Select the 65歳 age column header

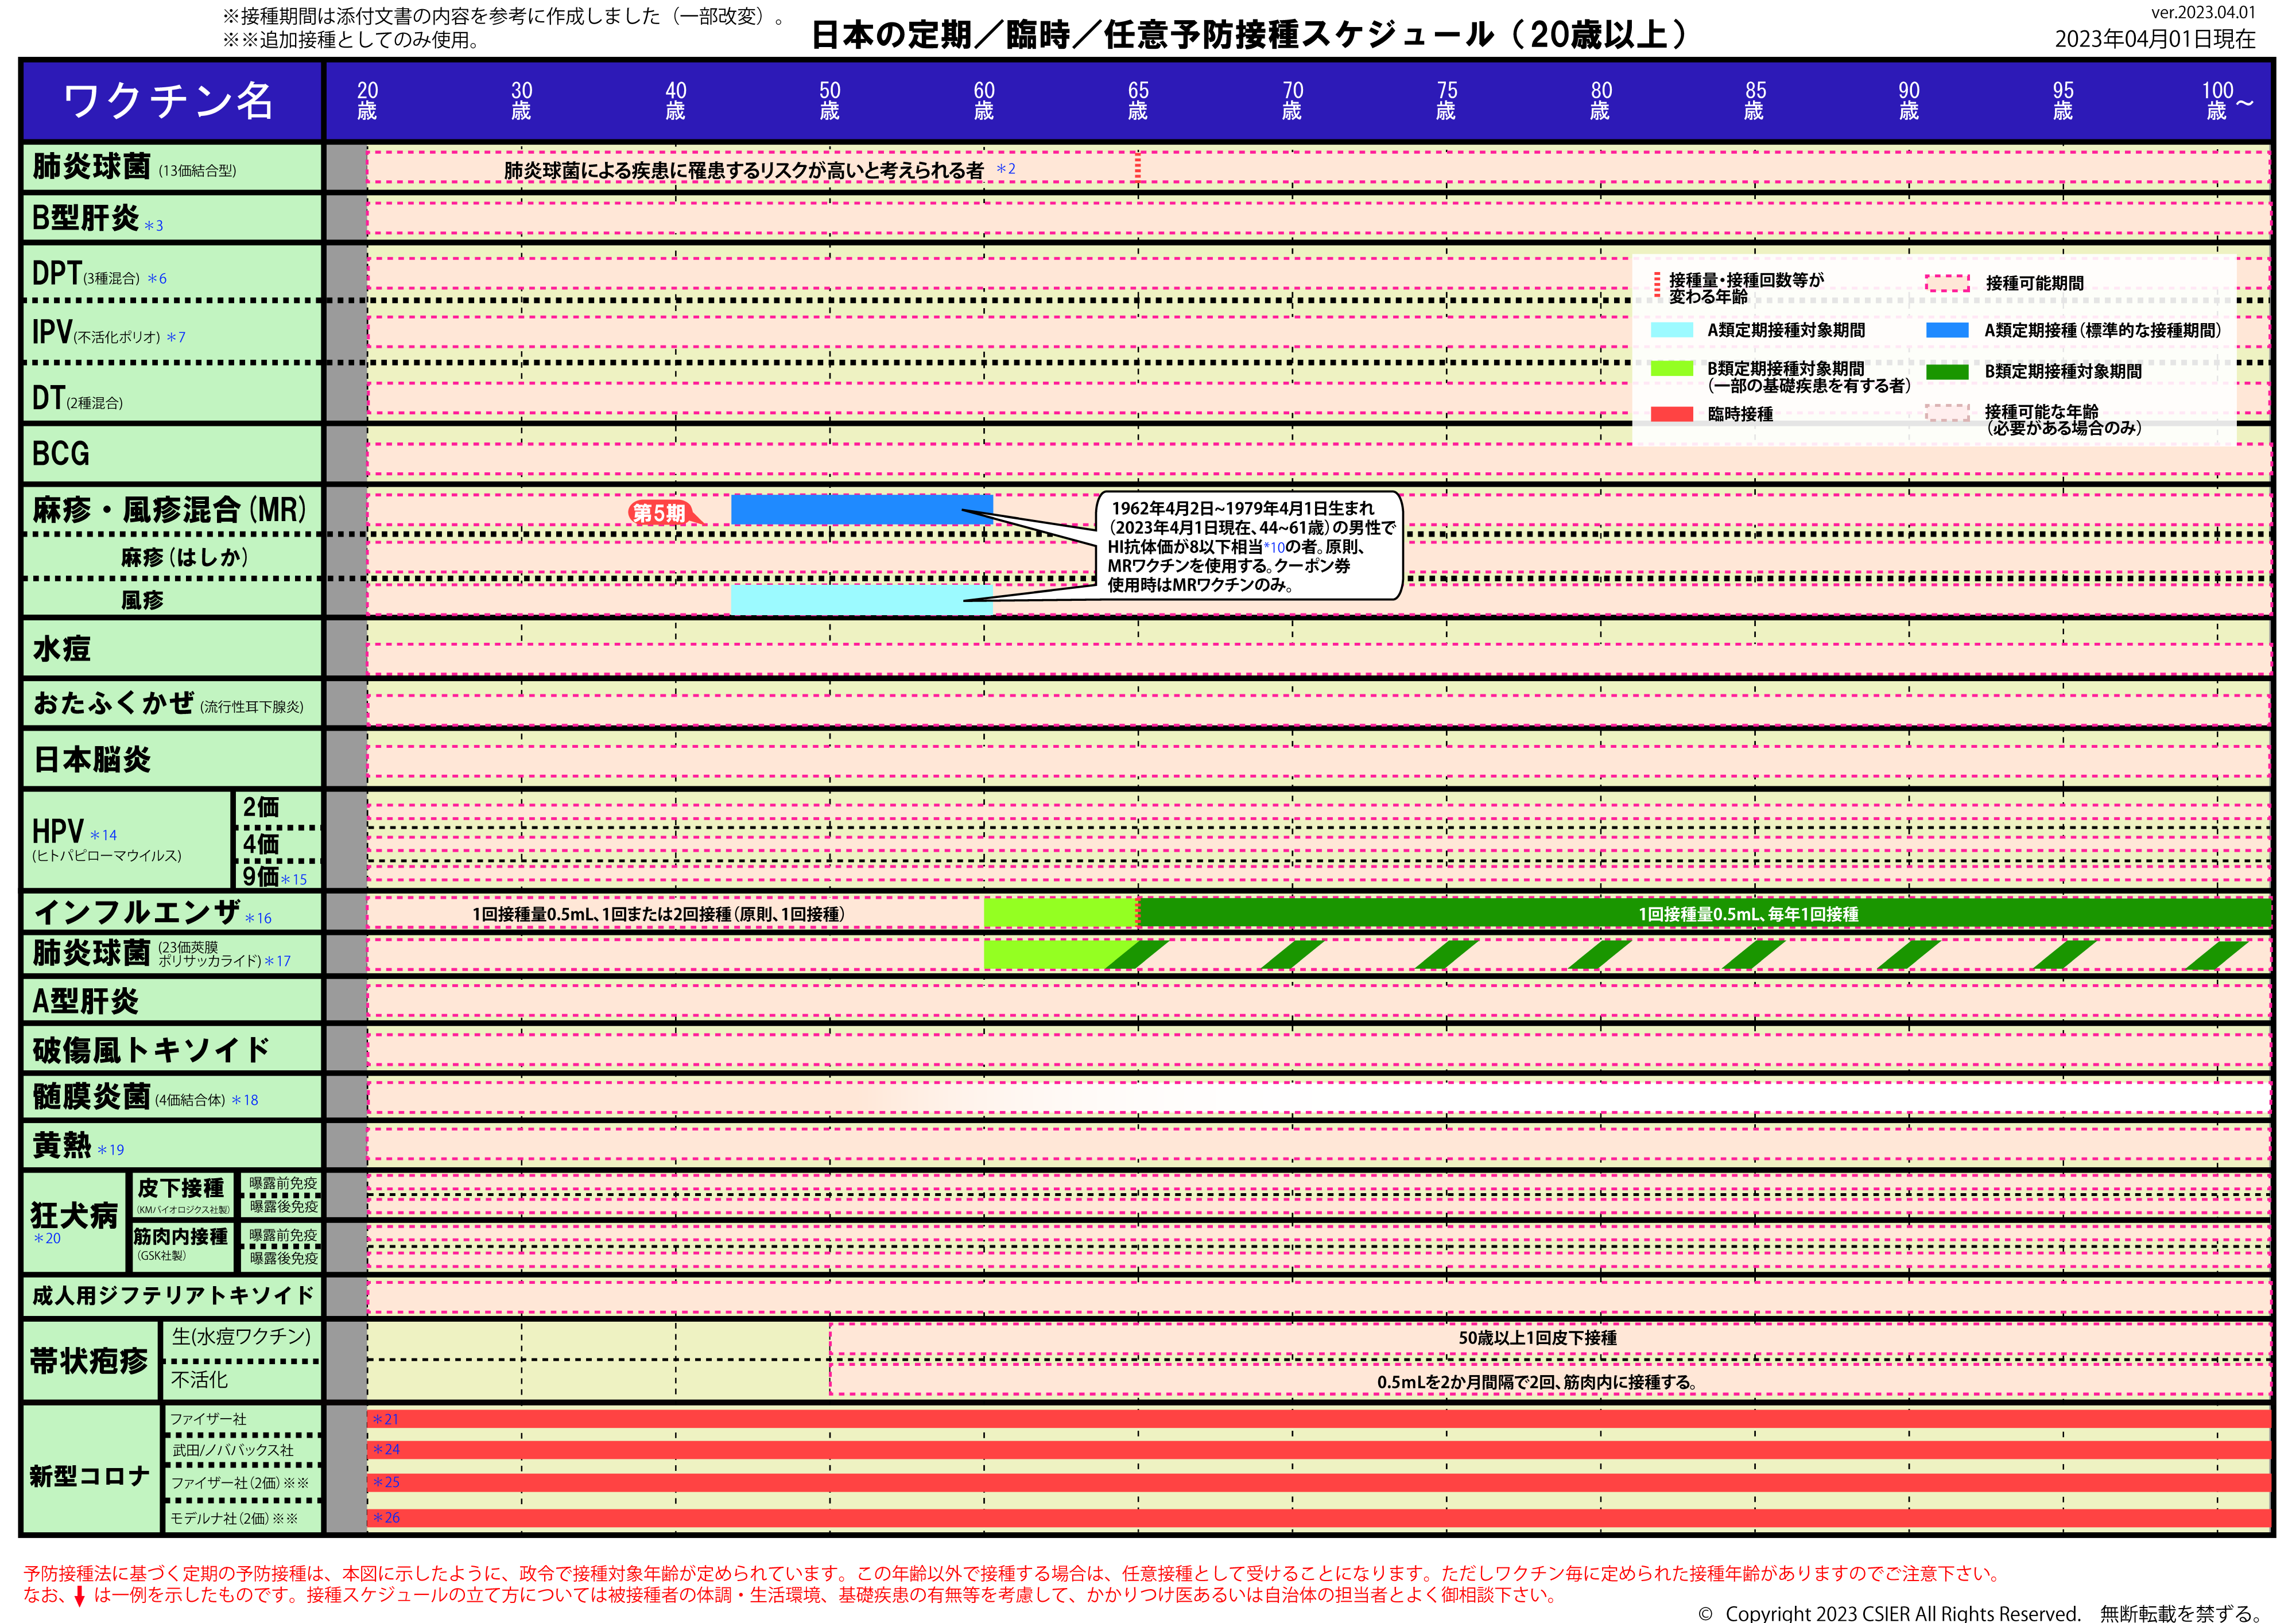tap(1138, 101)
